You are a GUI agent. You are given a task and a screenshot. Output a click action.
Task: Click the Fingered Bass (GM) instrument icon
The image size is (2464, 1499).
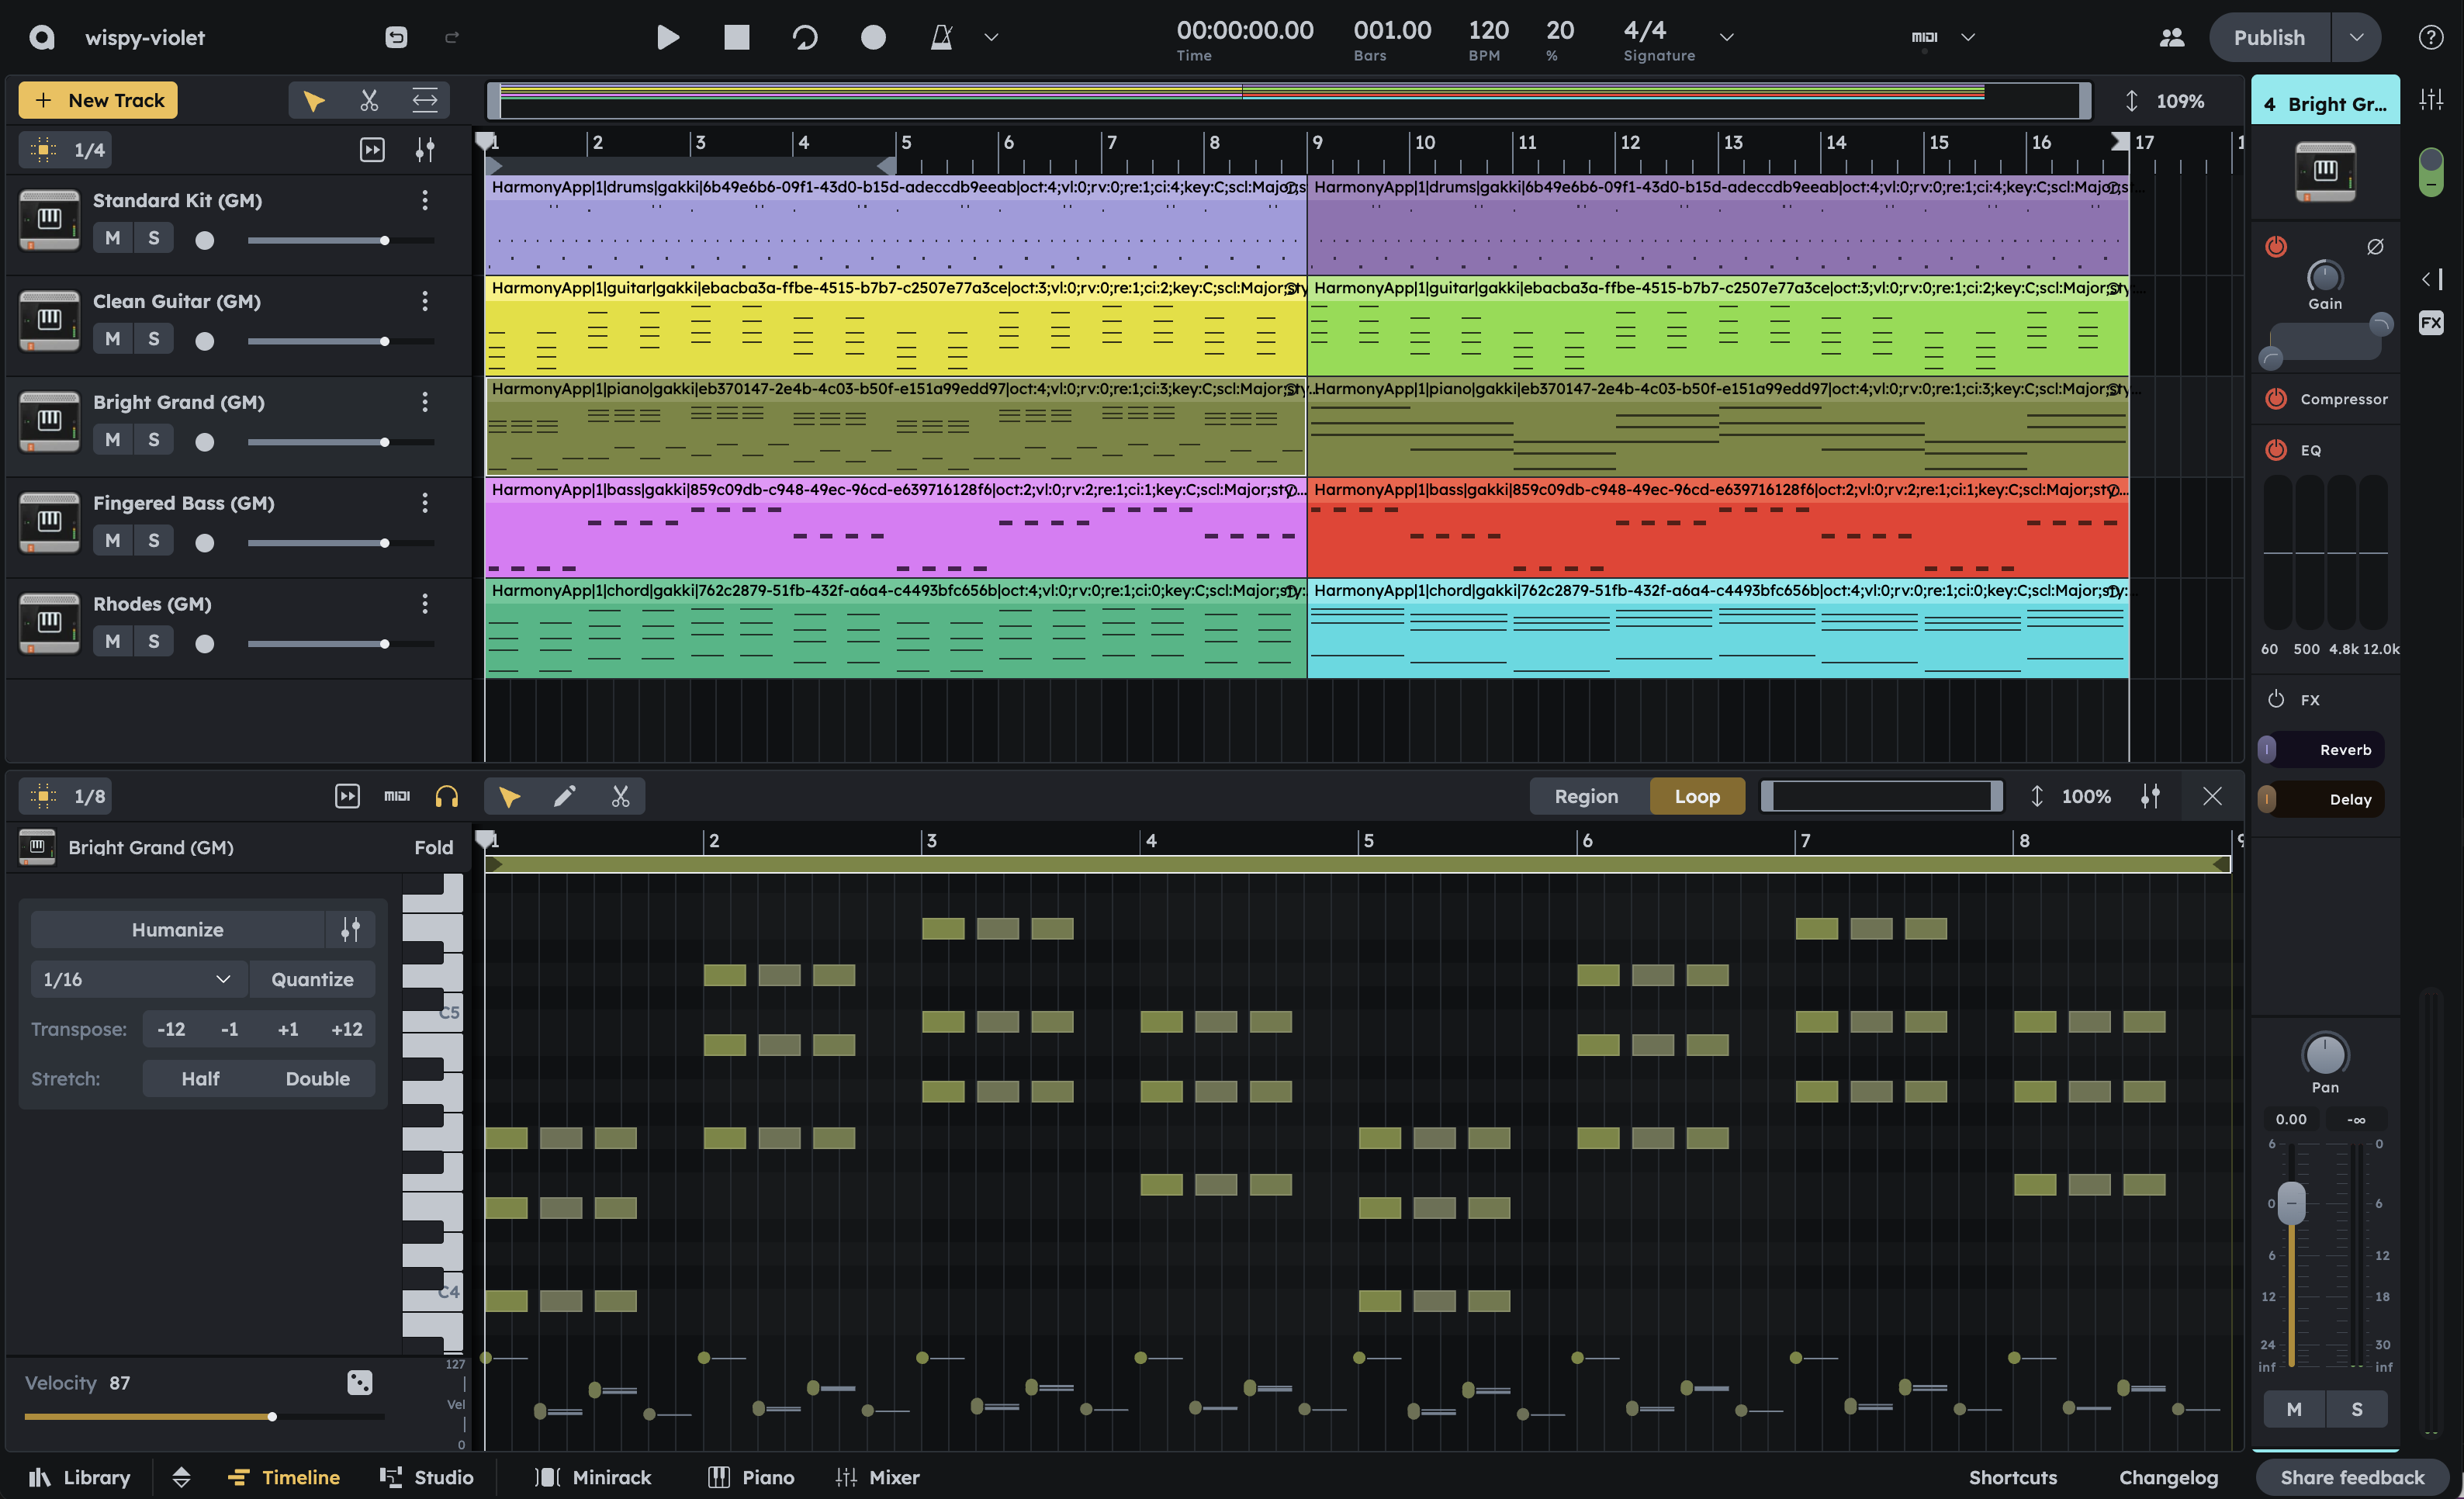coord(49,523)
